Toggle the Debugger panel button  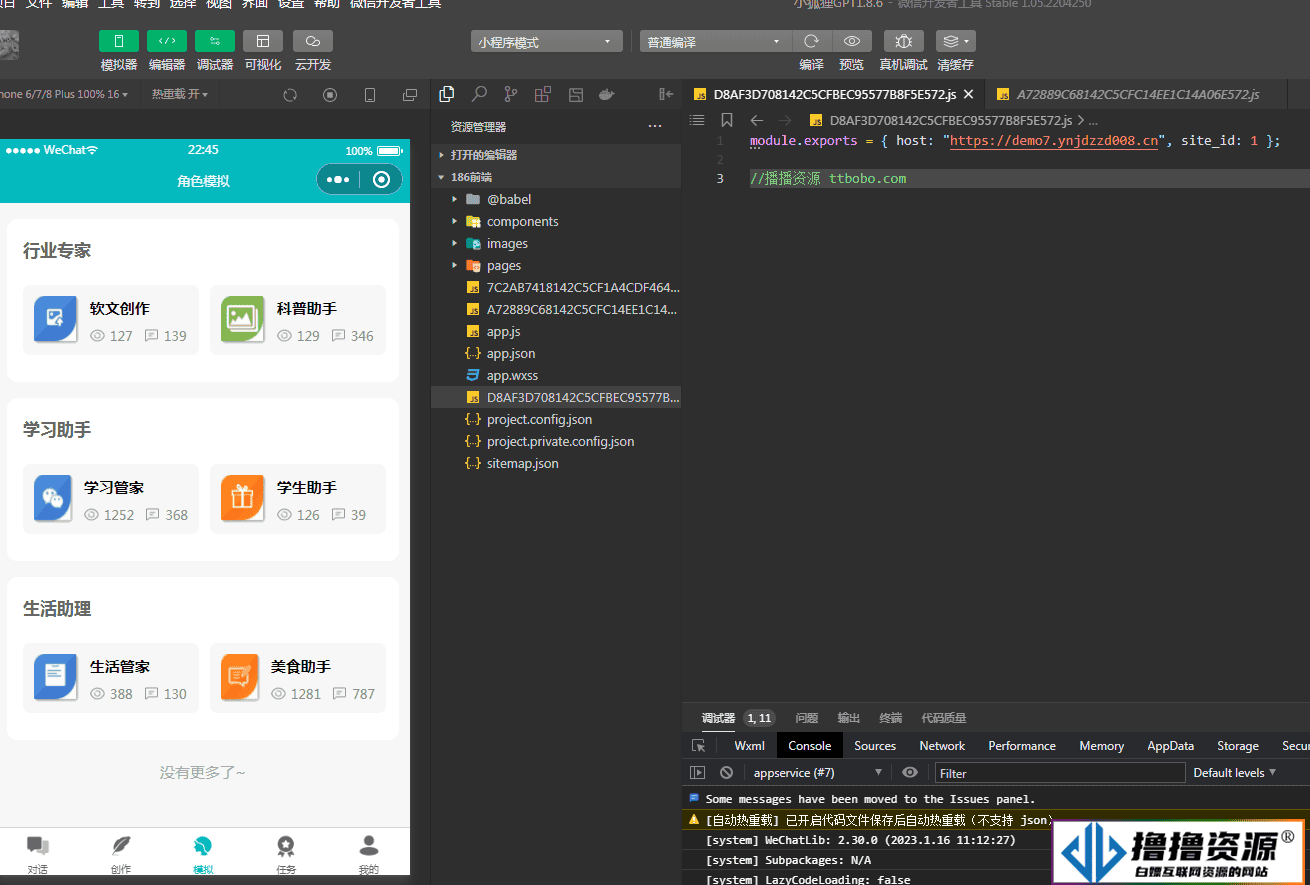(x=215, y=41)
